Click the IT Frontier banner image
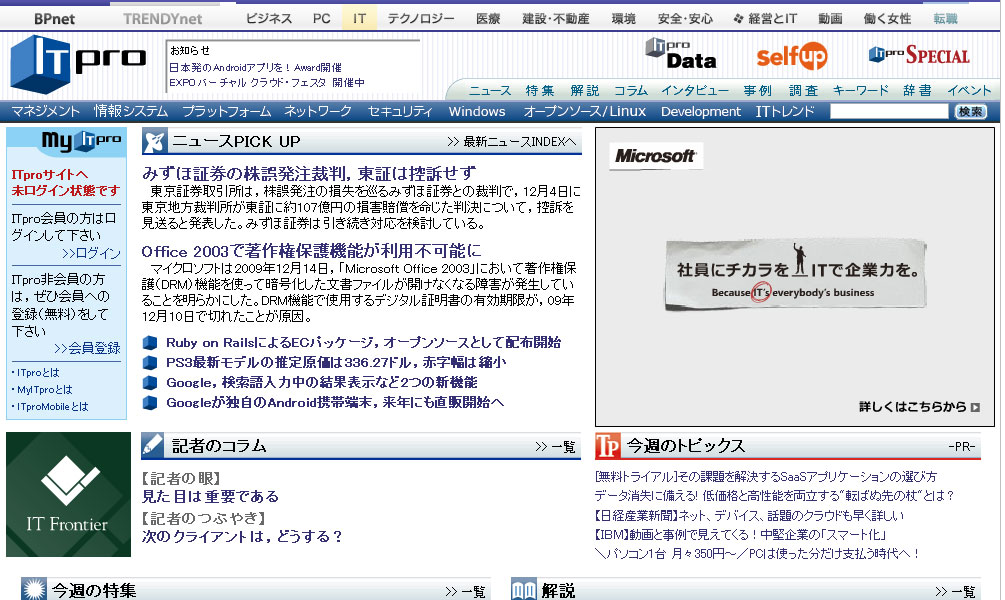The image size is (1005, 600). [68, 494]
